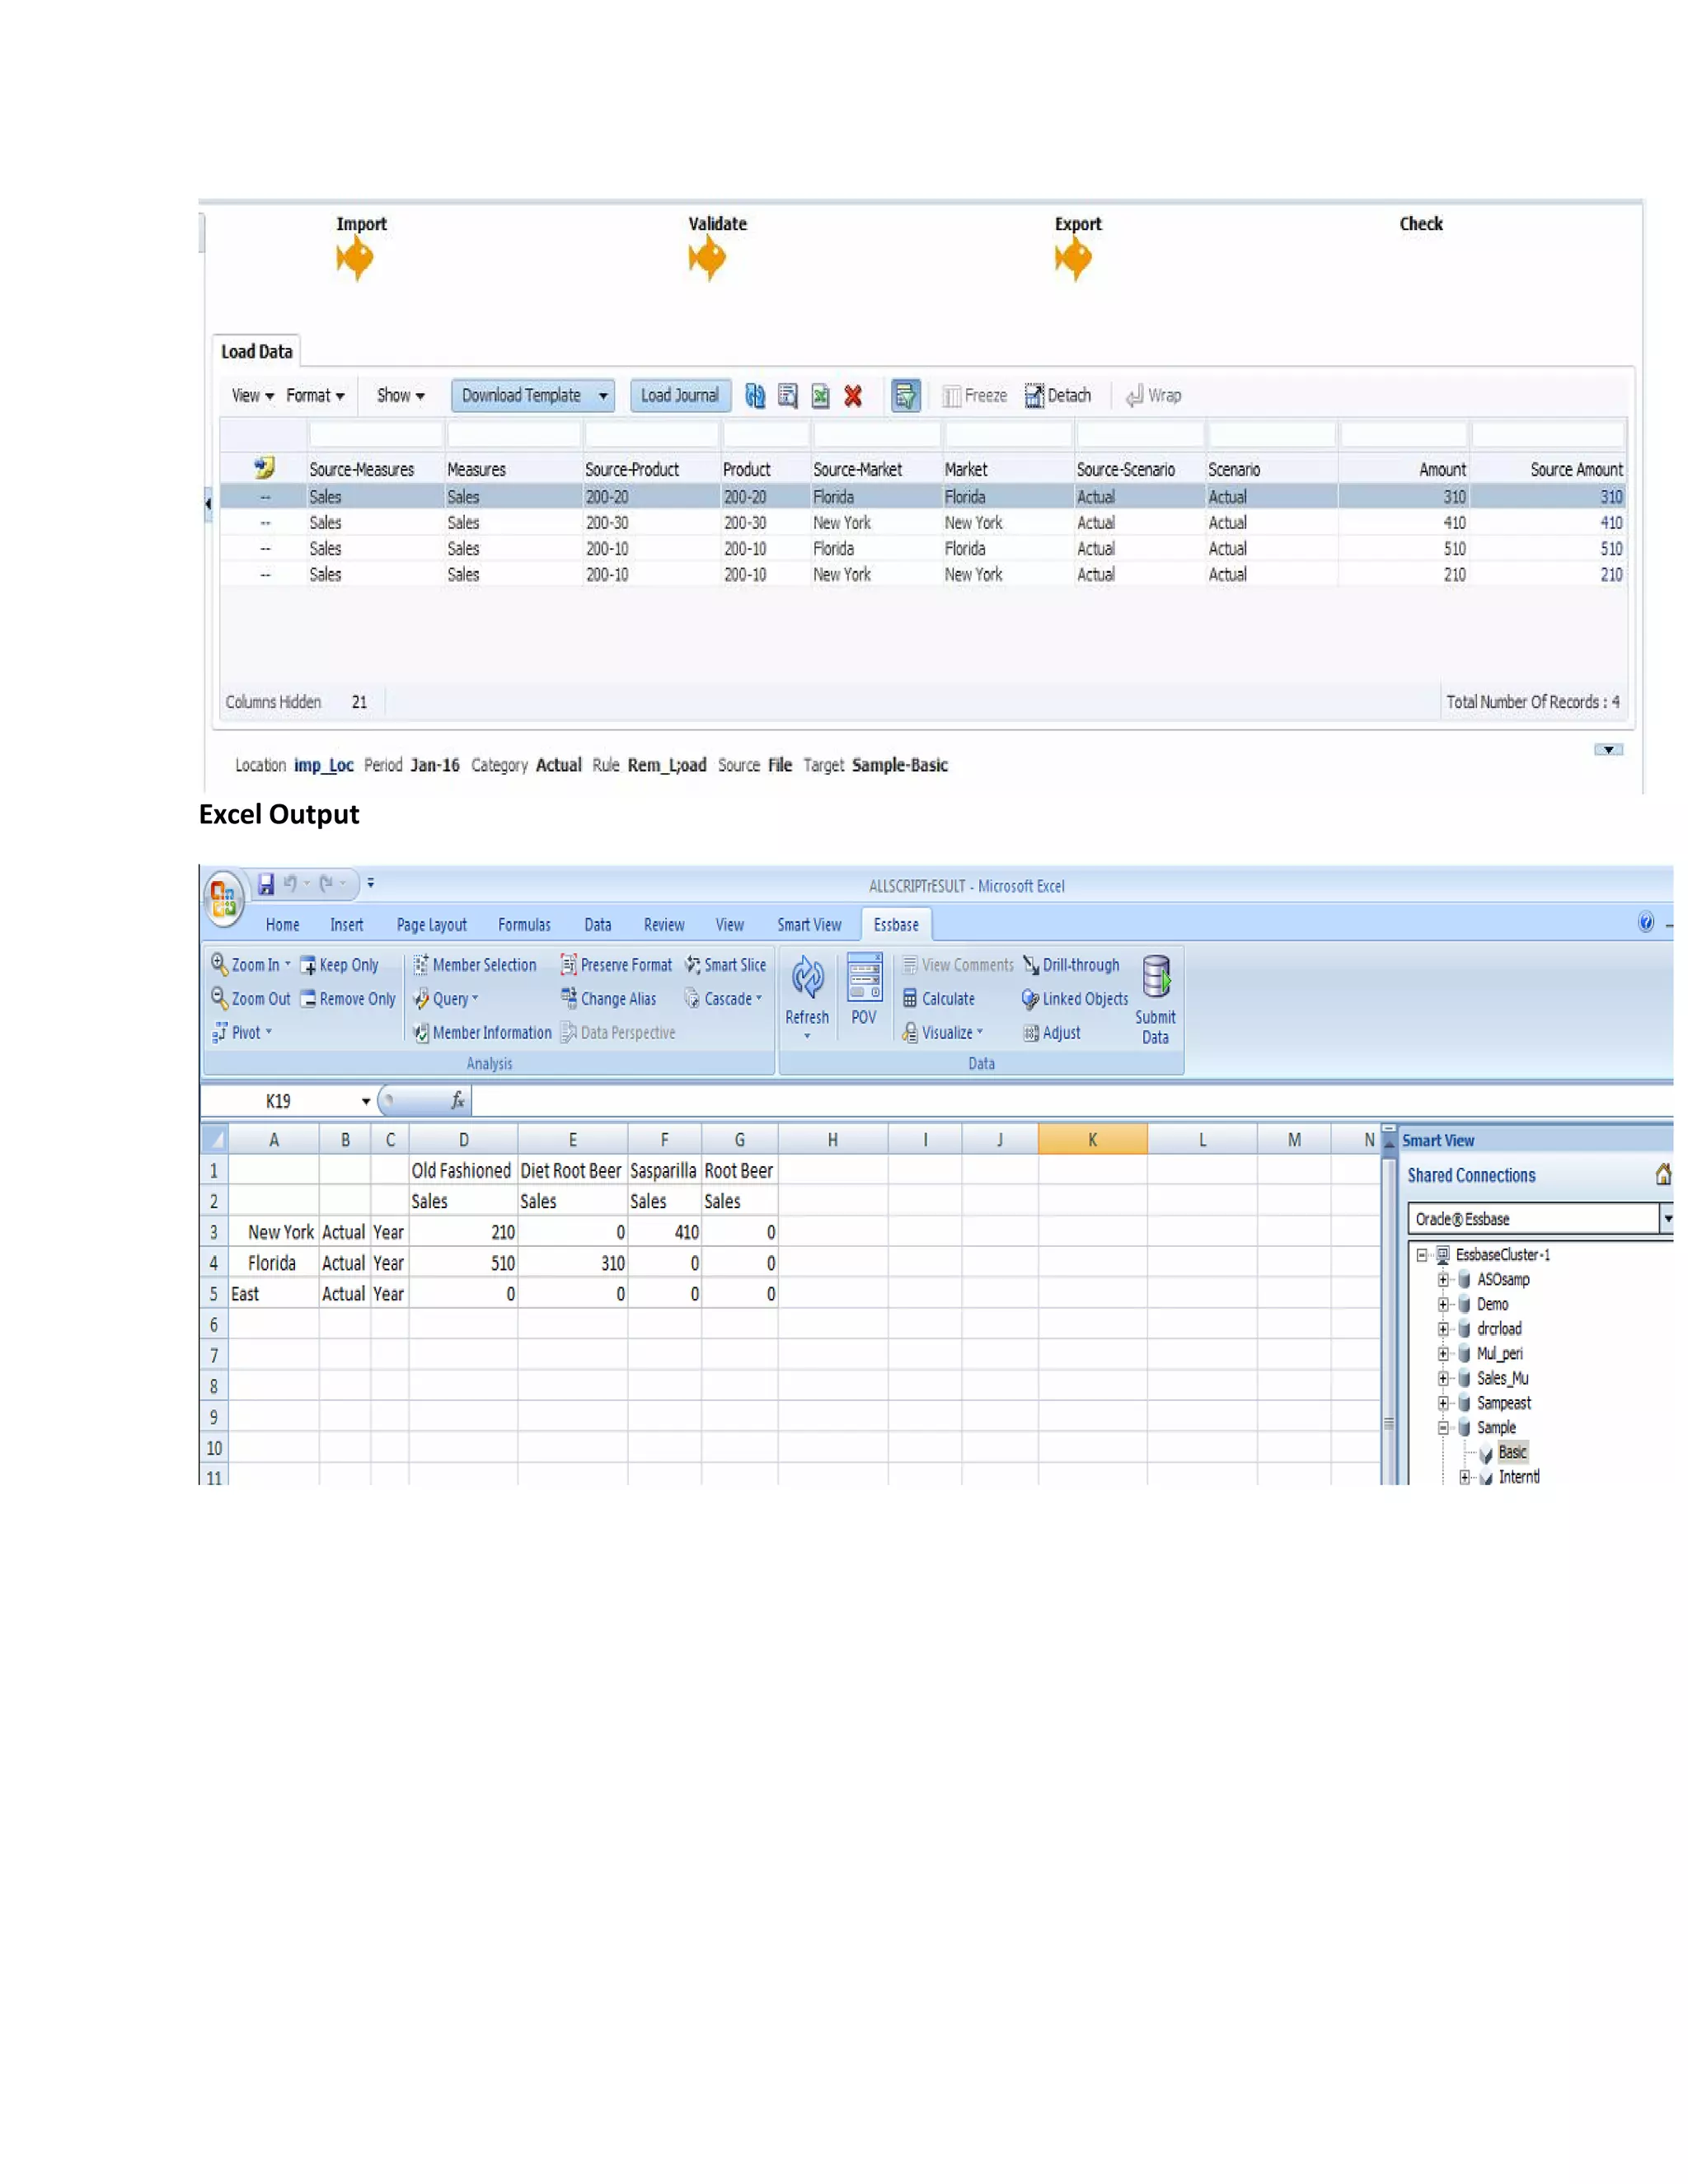Click Adjust in the Data group
Viewport: 1688px width, 2184px height.
pos(1051,1033)
